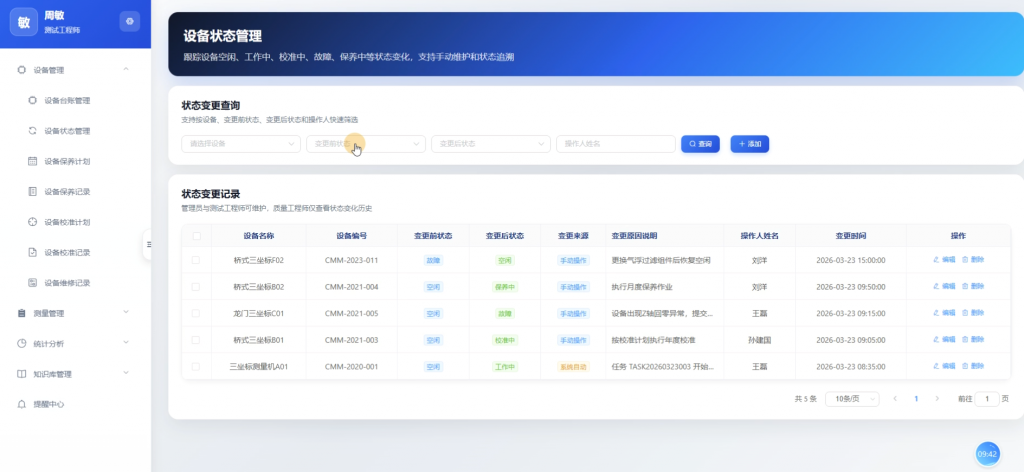The width and height of the screenshot is (1024, 472).
Task: Check the 龙门三坐标C01 row checkbox
Action: tap(196, 313)
